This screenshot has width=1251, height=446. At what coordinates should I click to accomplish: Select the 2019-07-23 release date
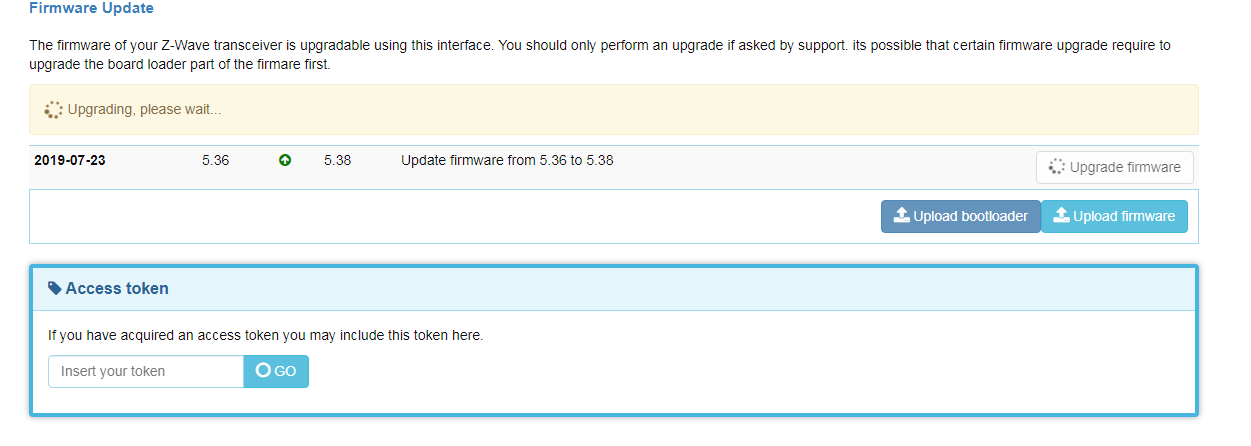[x=70, y=160]
